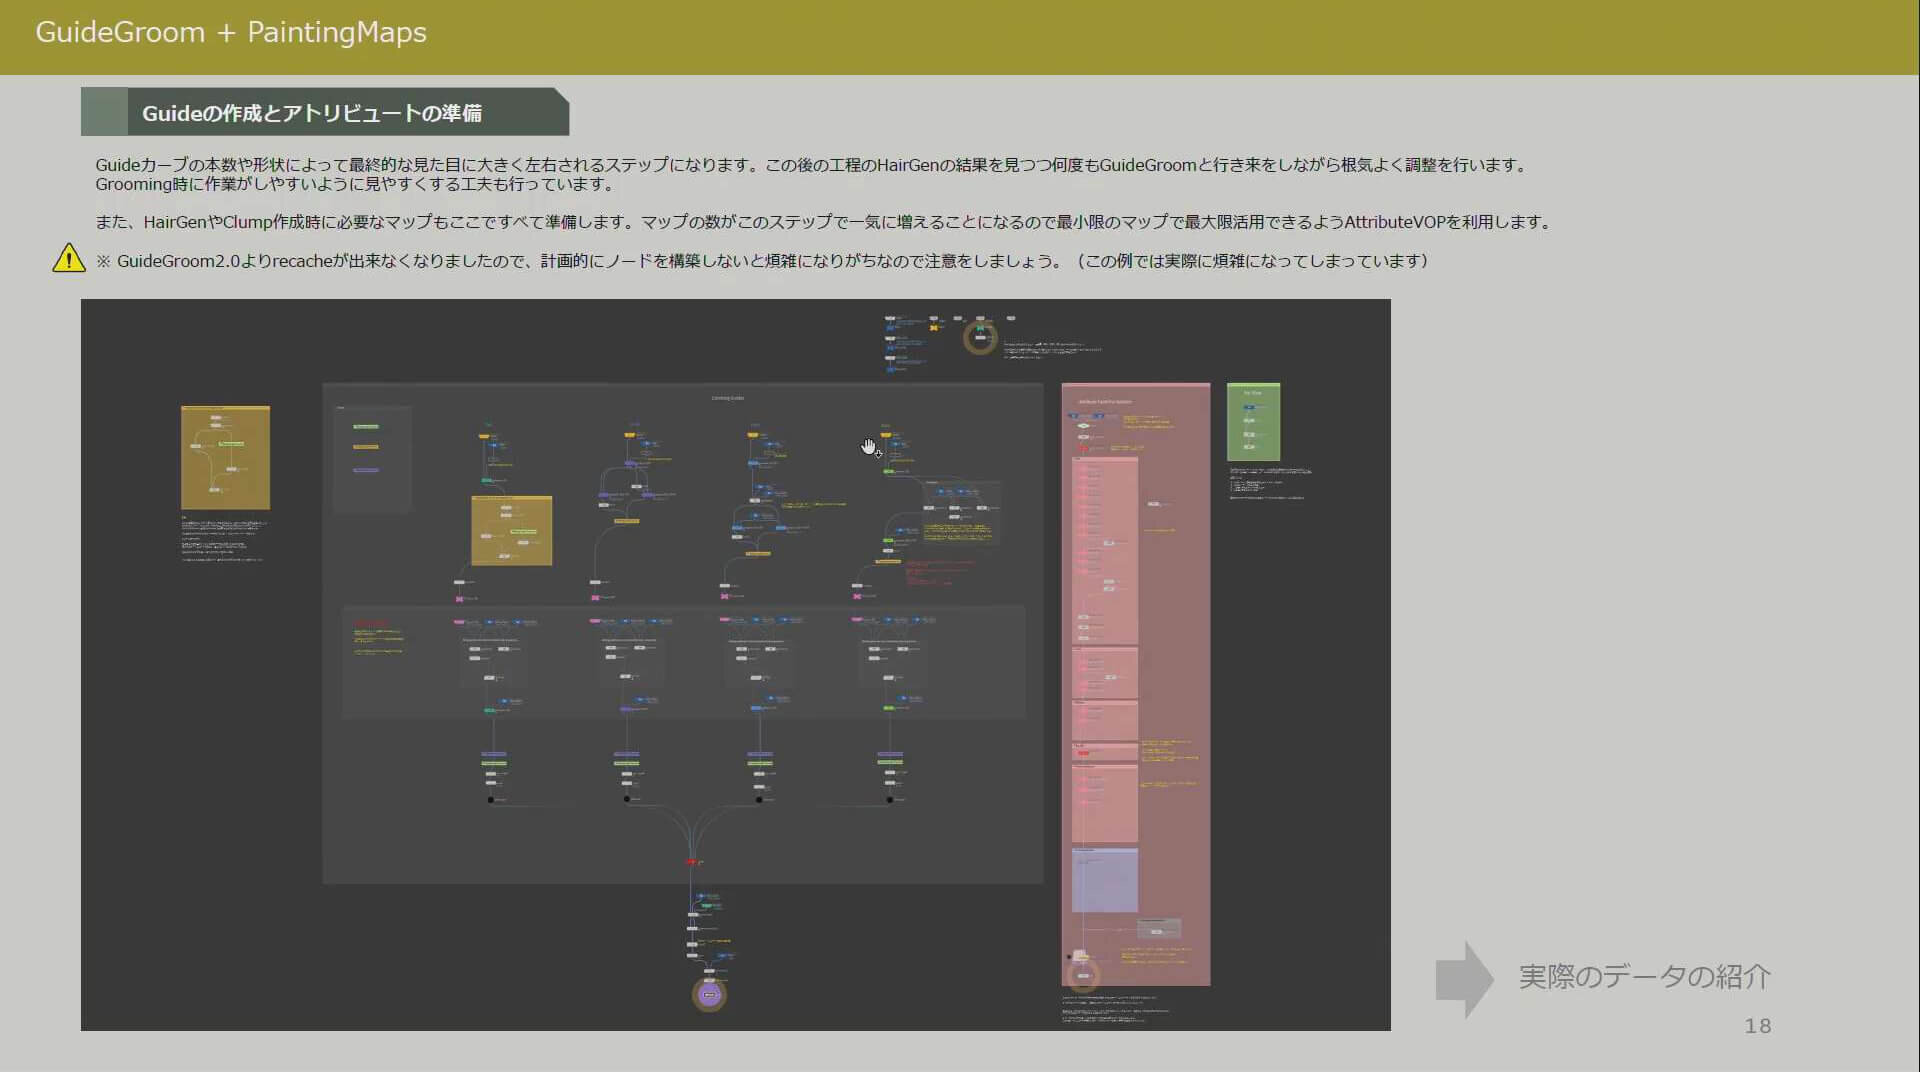This screenshot has height=1072, width=1920.
Task: Click the yellow warning triangle icon
Action: pyautogui.click(x=68, y=259)
